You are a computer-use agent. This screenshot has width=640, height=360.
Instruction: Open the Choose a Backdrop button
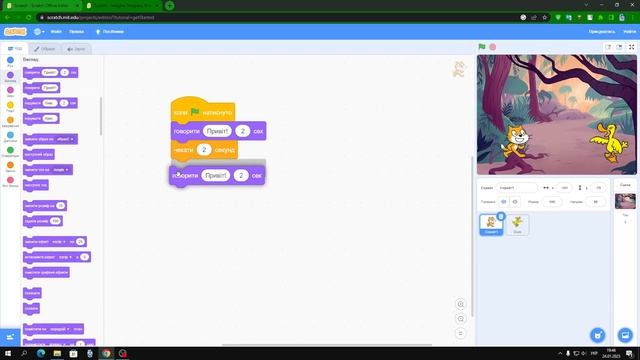(625, 335)
